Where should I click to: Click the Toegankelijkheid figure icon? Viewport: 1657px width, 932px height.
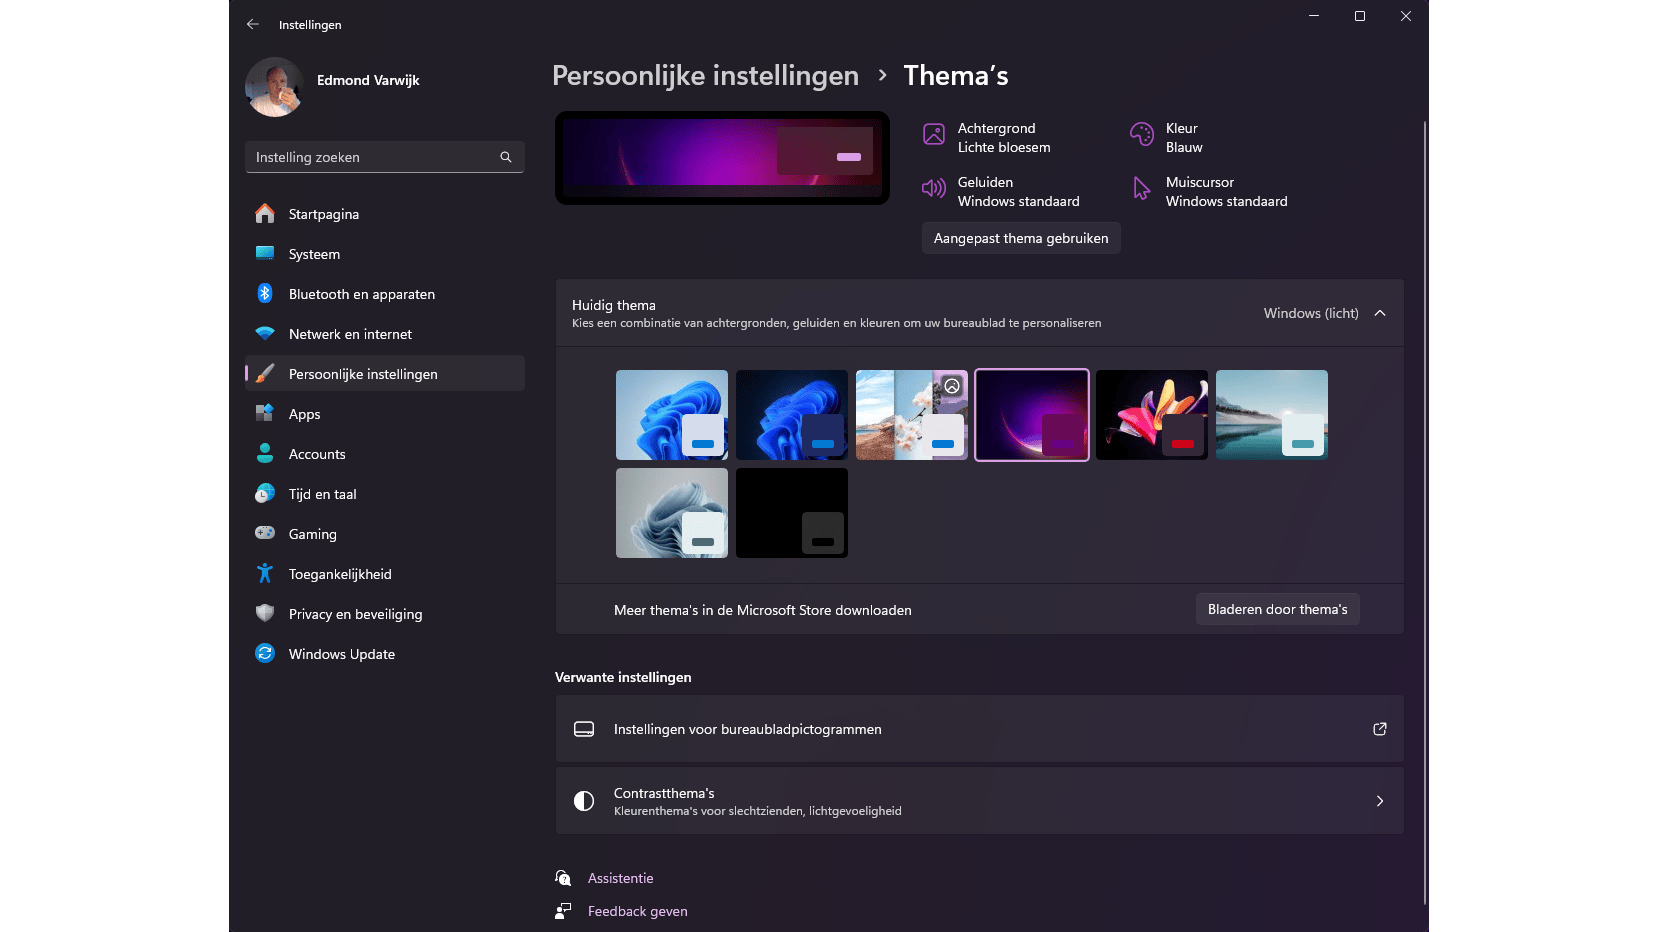[265, 574]
